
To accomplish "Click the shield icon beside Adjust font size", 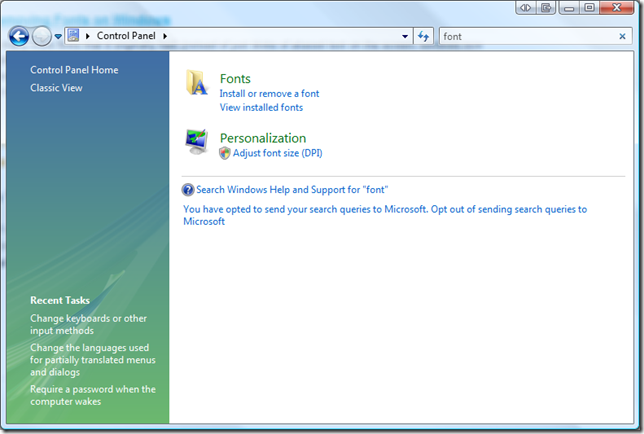I will coord(225,153).
